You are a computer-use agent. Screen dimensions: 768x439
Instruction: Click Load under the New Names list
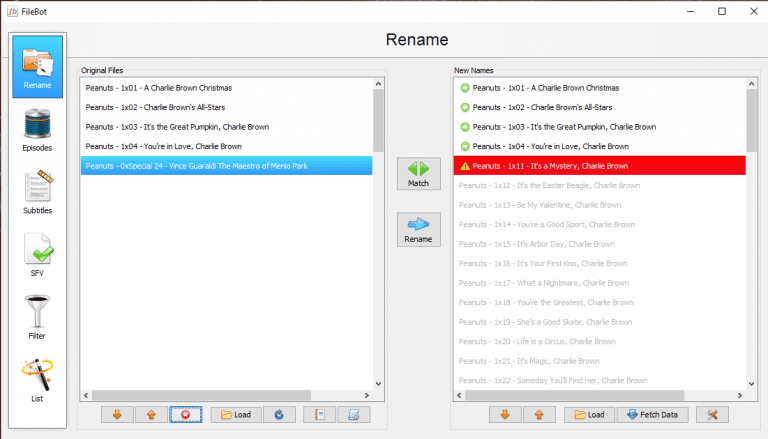tap(587, 414)
